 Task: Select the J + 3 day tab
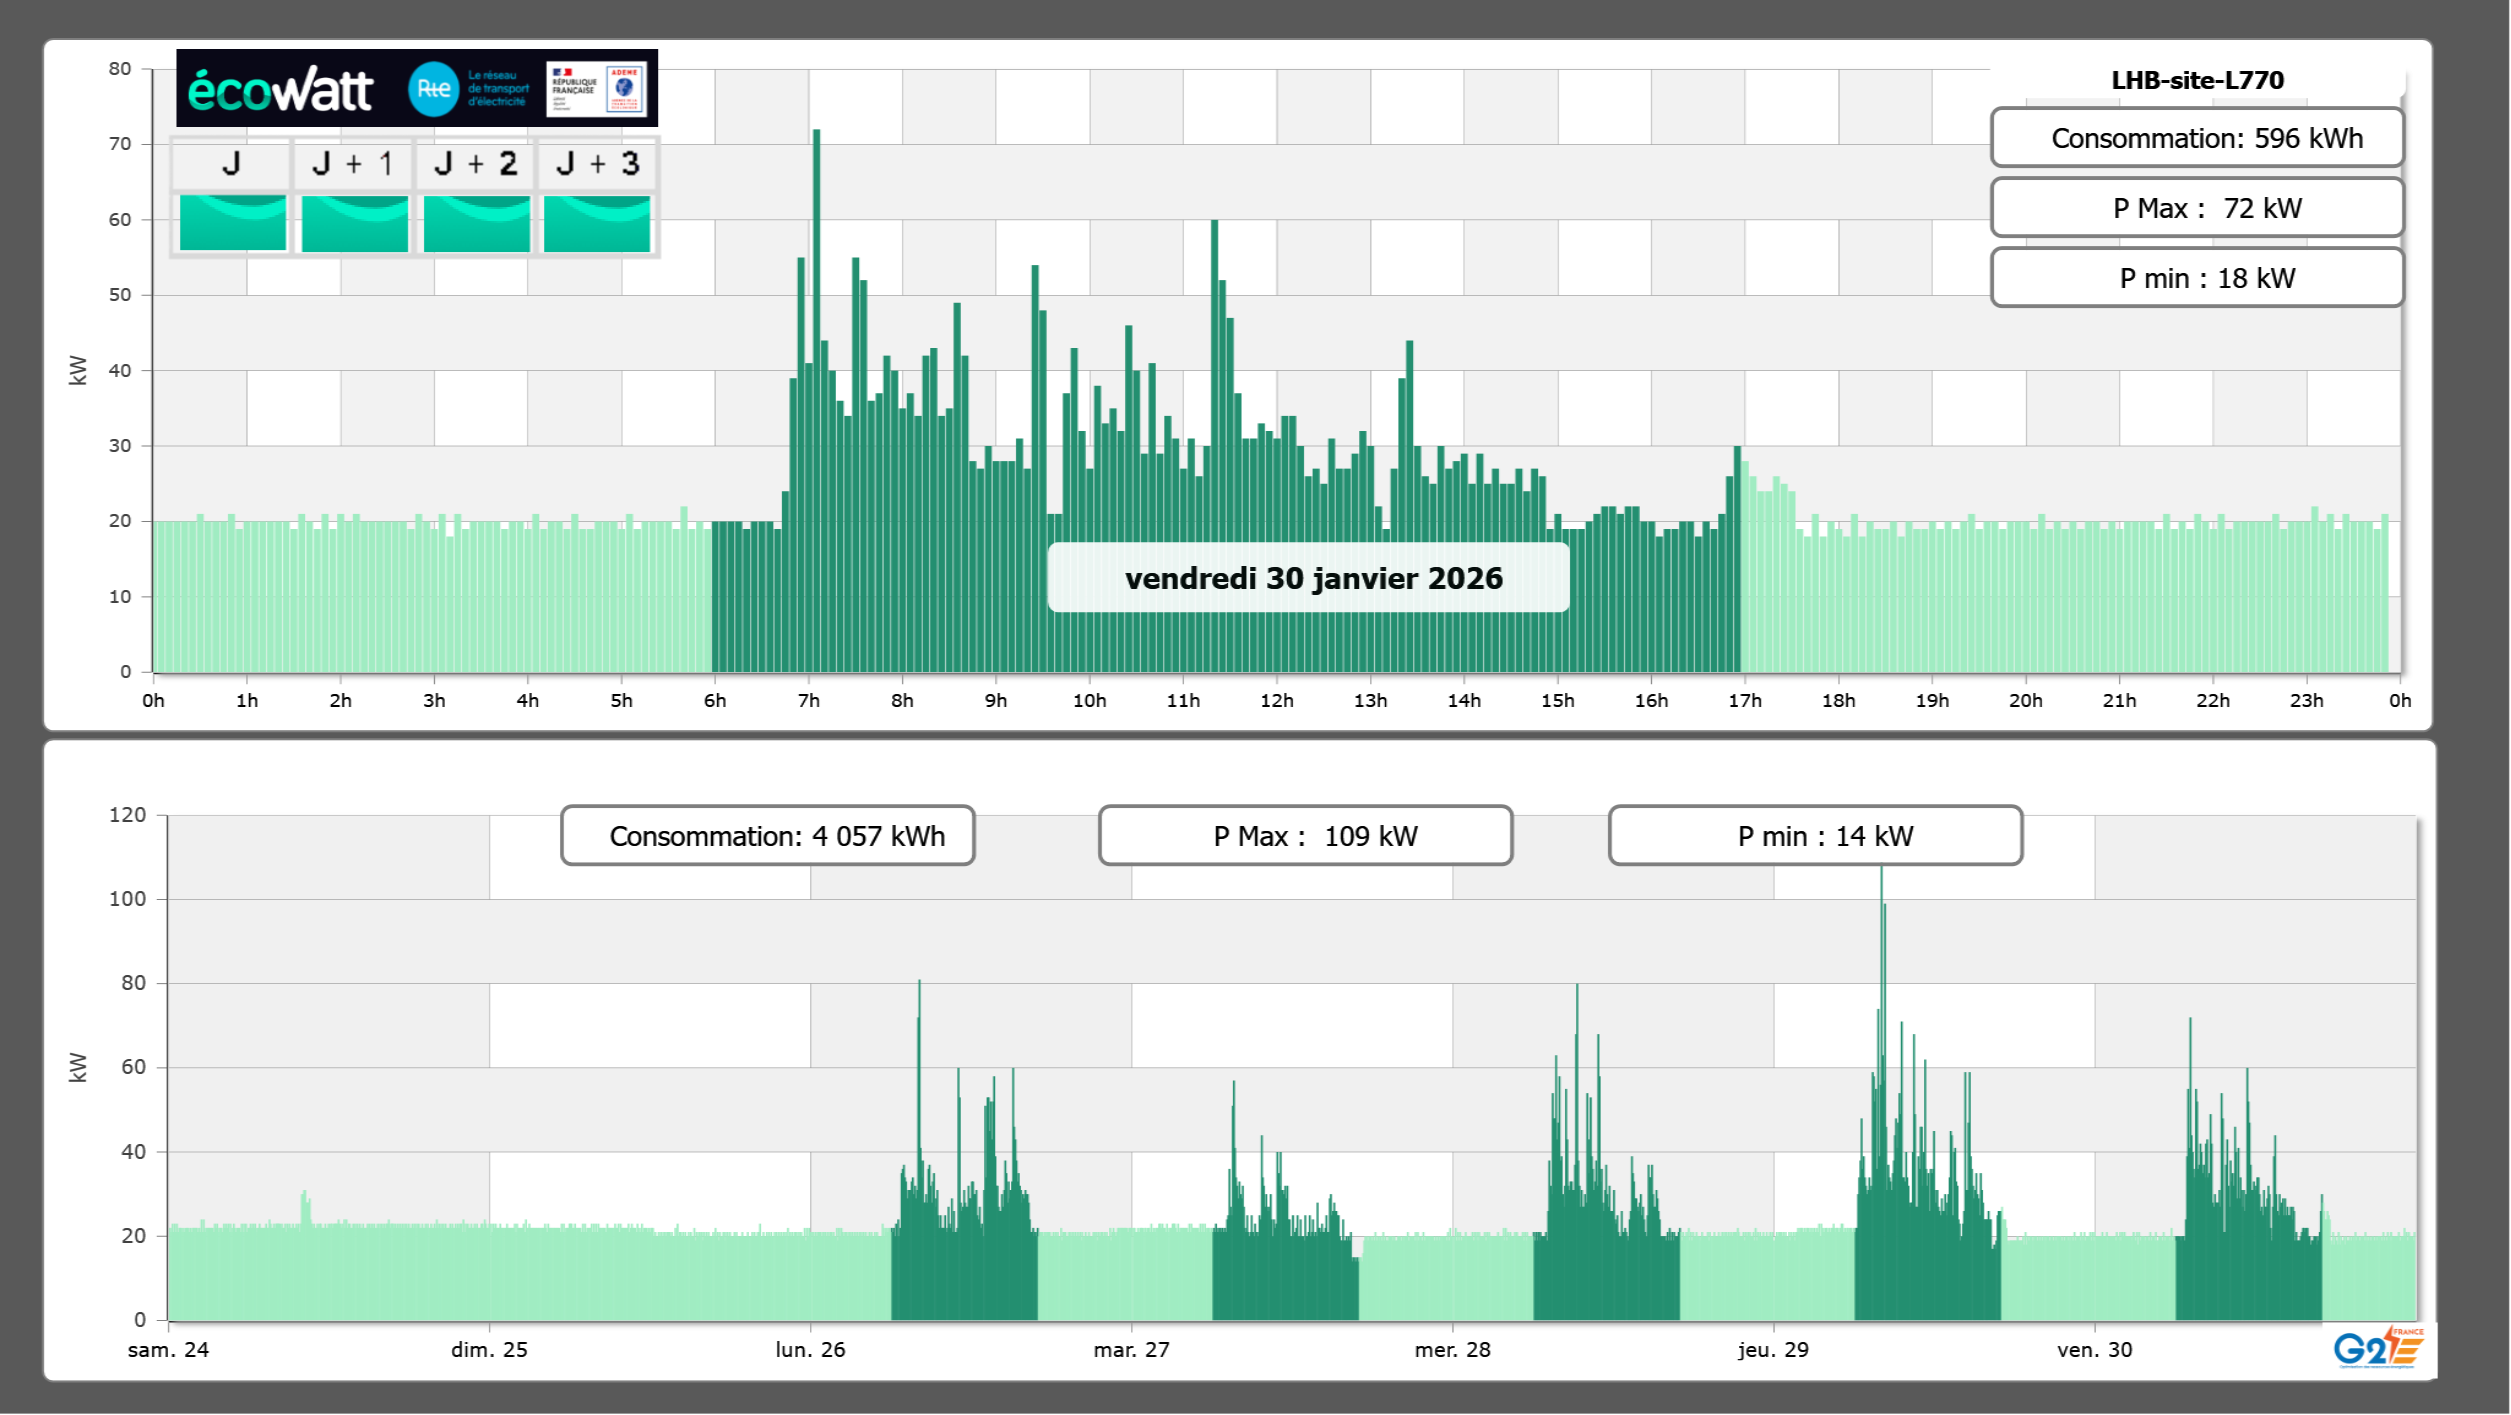[x=597, y=164]
